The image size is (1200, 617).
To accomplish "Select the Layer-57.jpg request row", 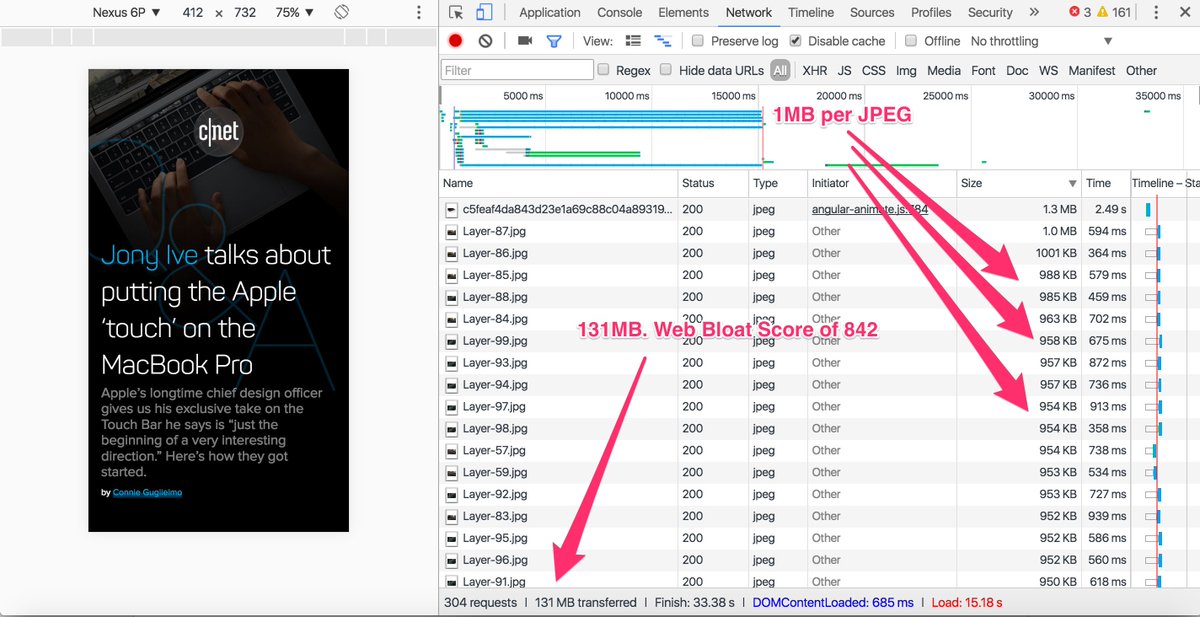I will point(820,450).
